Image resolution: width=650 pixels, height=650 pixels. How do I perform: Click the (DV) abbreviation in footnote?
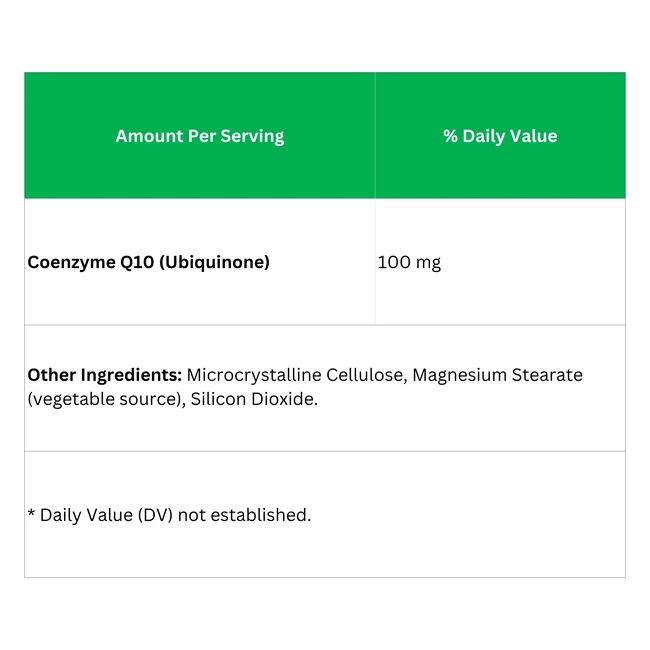155,515
